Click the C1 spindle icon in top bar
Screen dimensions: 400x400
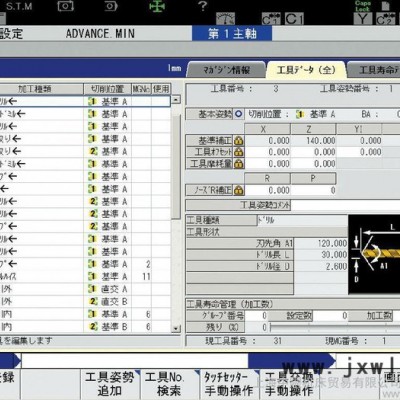294,19
